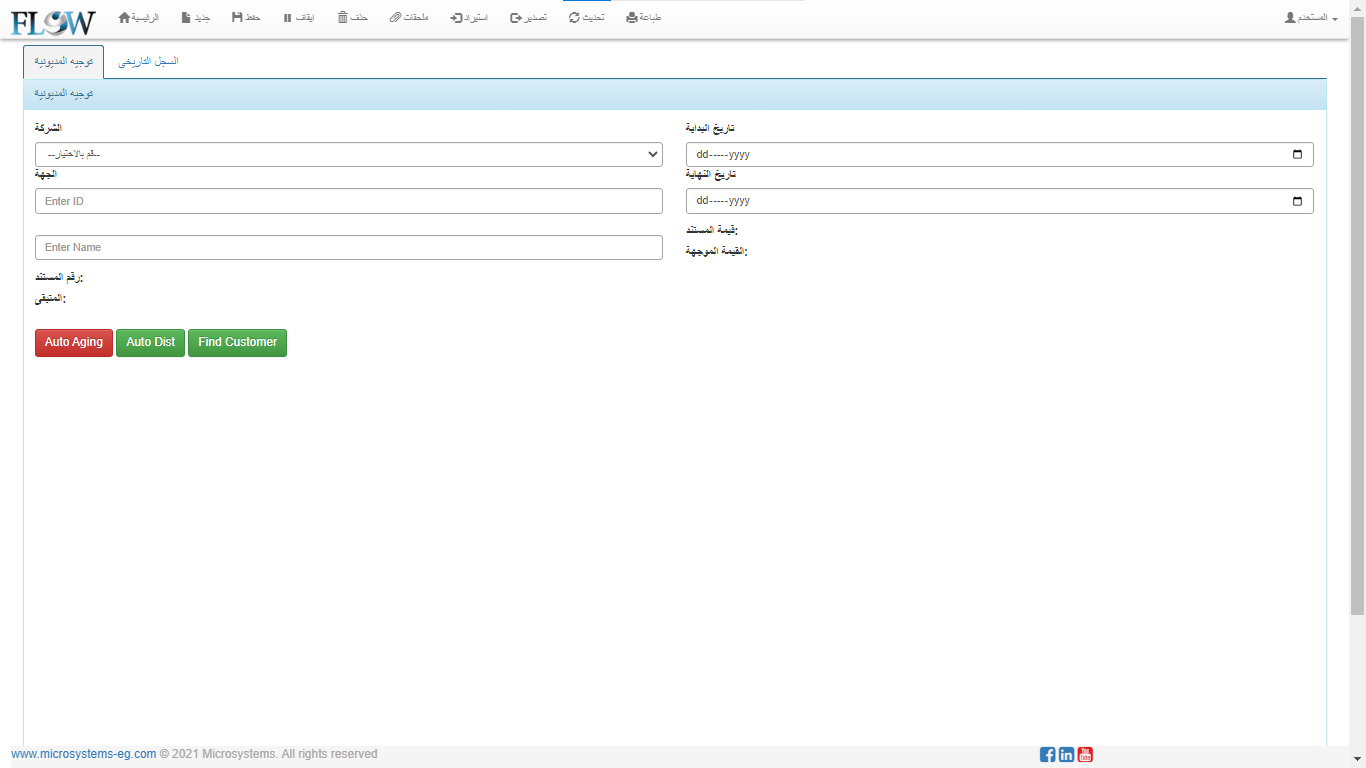The image size is (1366, 768).
Task: Open the YouTube link in the footer
Action: click(x=1085, y=755)
